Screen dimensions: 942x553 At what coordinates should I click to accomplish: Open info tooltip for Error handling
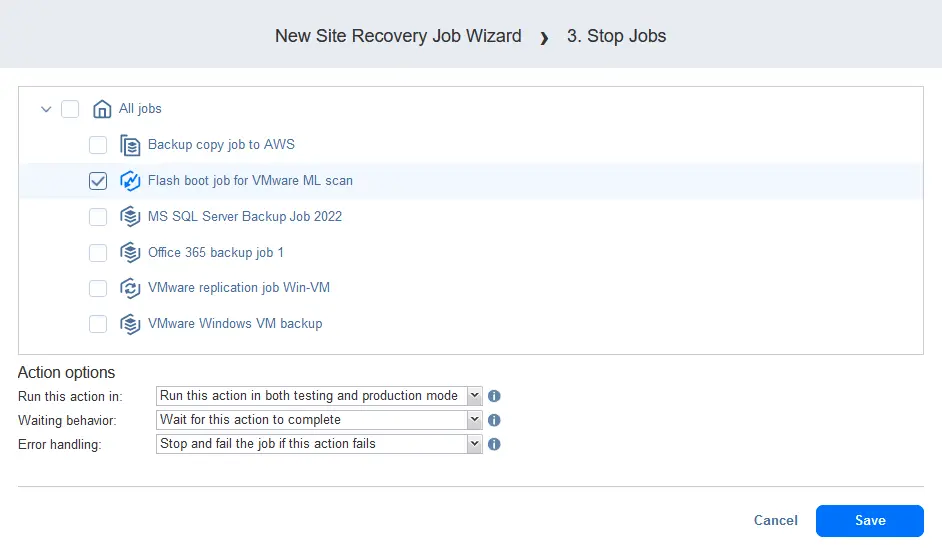click(x=494, y=444)
